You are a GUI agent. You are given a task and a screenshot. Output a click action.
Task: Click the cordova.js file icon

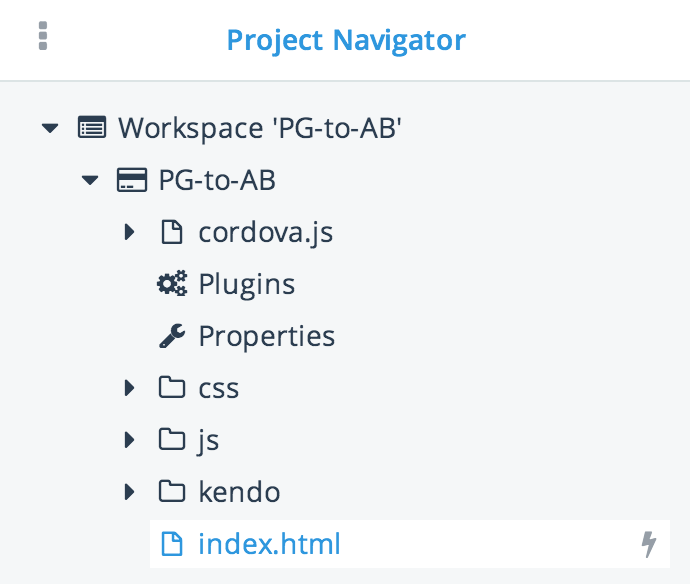click(172, 232)
